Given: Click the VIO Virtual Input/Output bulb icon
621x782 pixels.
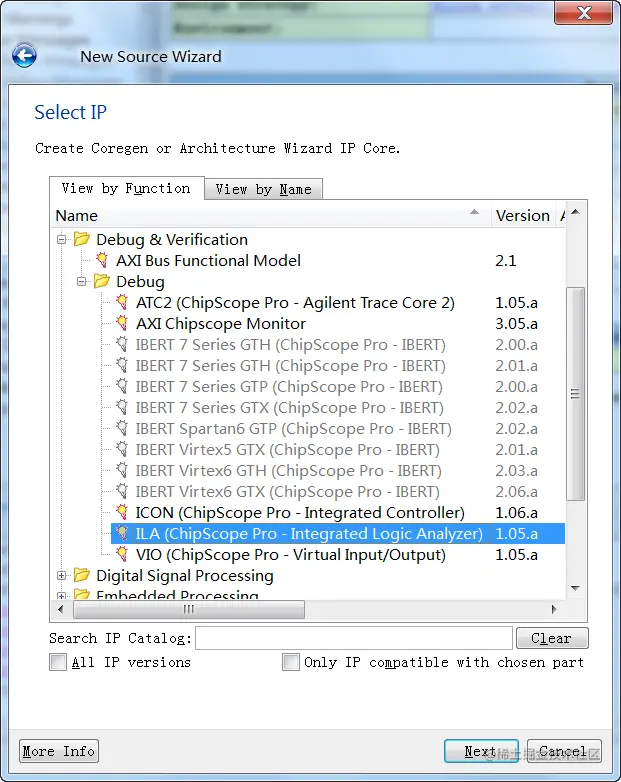Looking at the screenshot, I should (x=122, y=554).
